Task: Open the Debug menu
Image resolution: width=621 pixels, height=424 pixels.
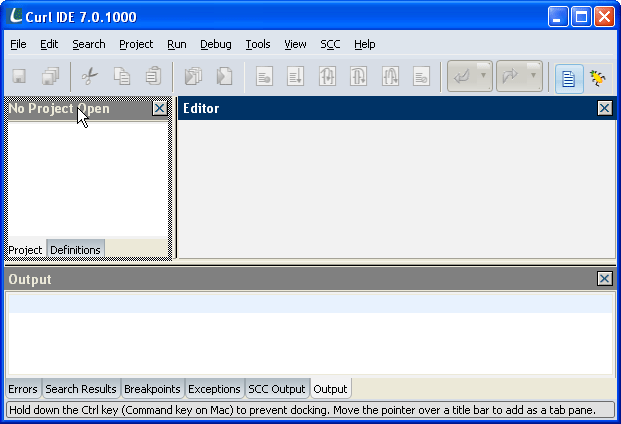Action: pos(215,44)
